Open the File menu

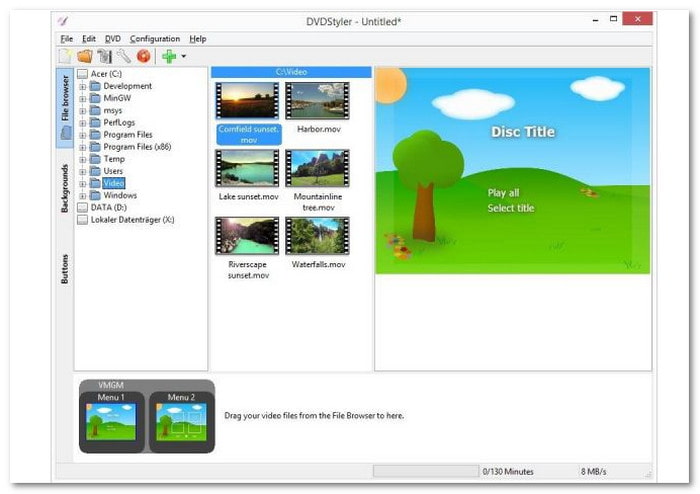(x=67, y=39)
